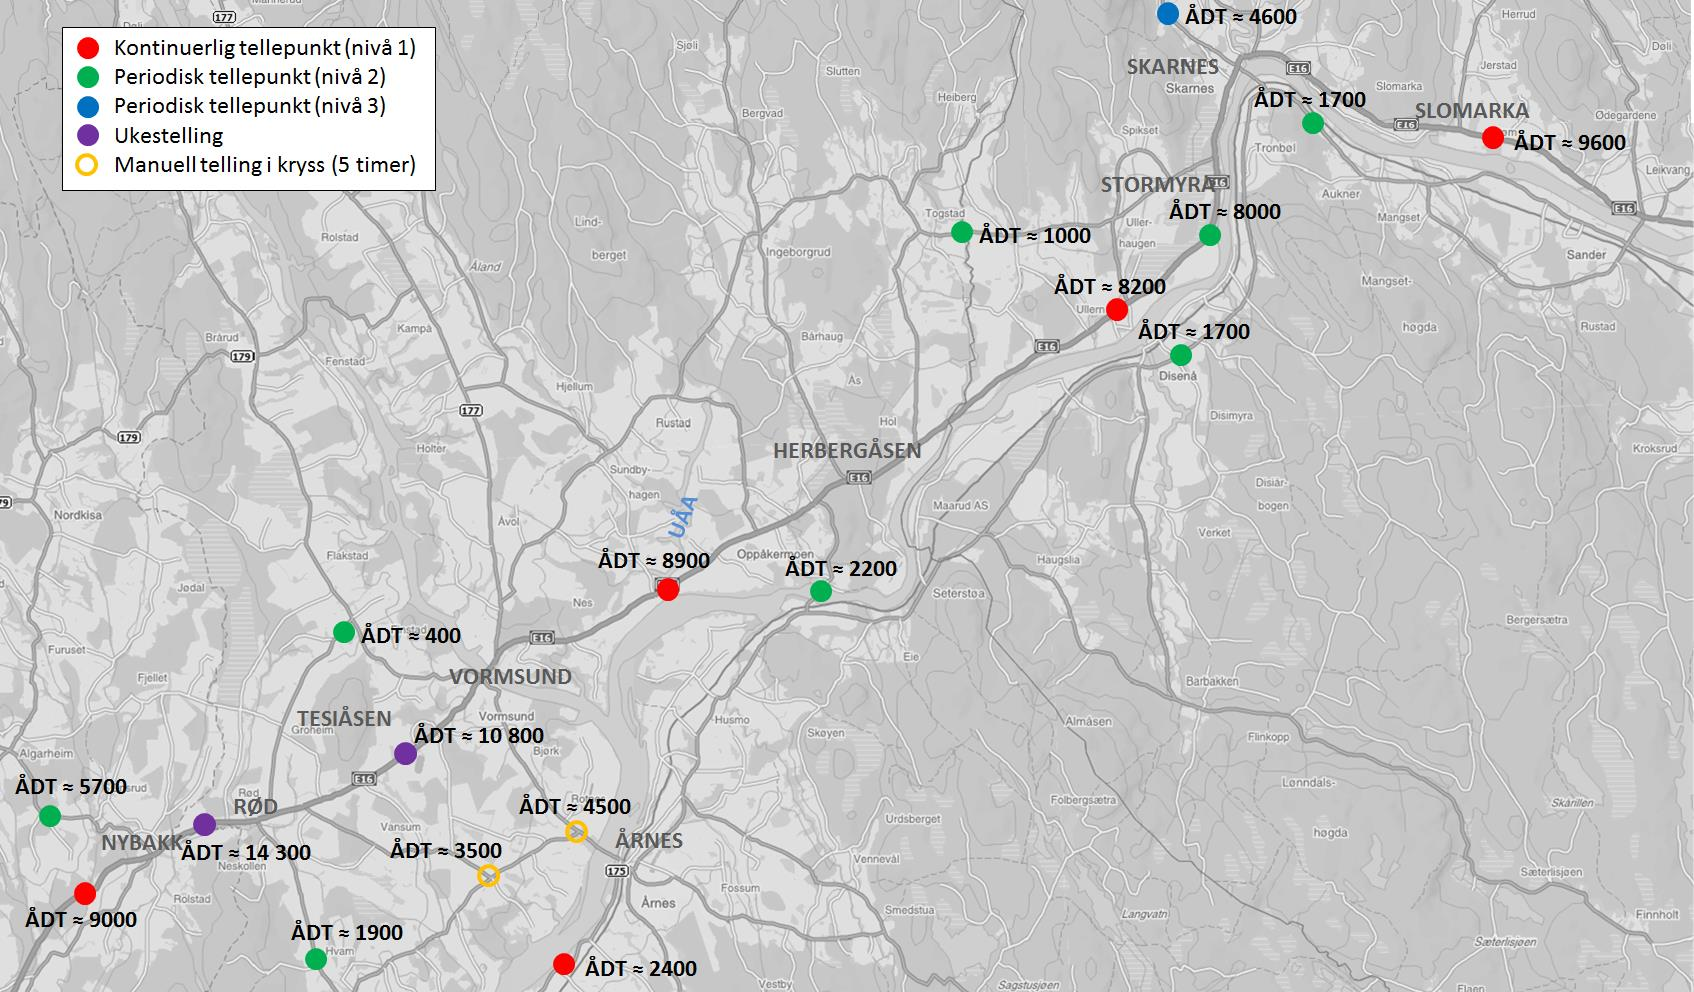This screenshot has width=1694, height=992.
Task: Click the legend text 'Manuell telling i kryss (5 timer)'
Action: tap(265, 165)
